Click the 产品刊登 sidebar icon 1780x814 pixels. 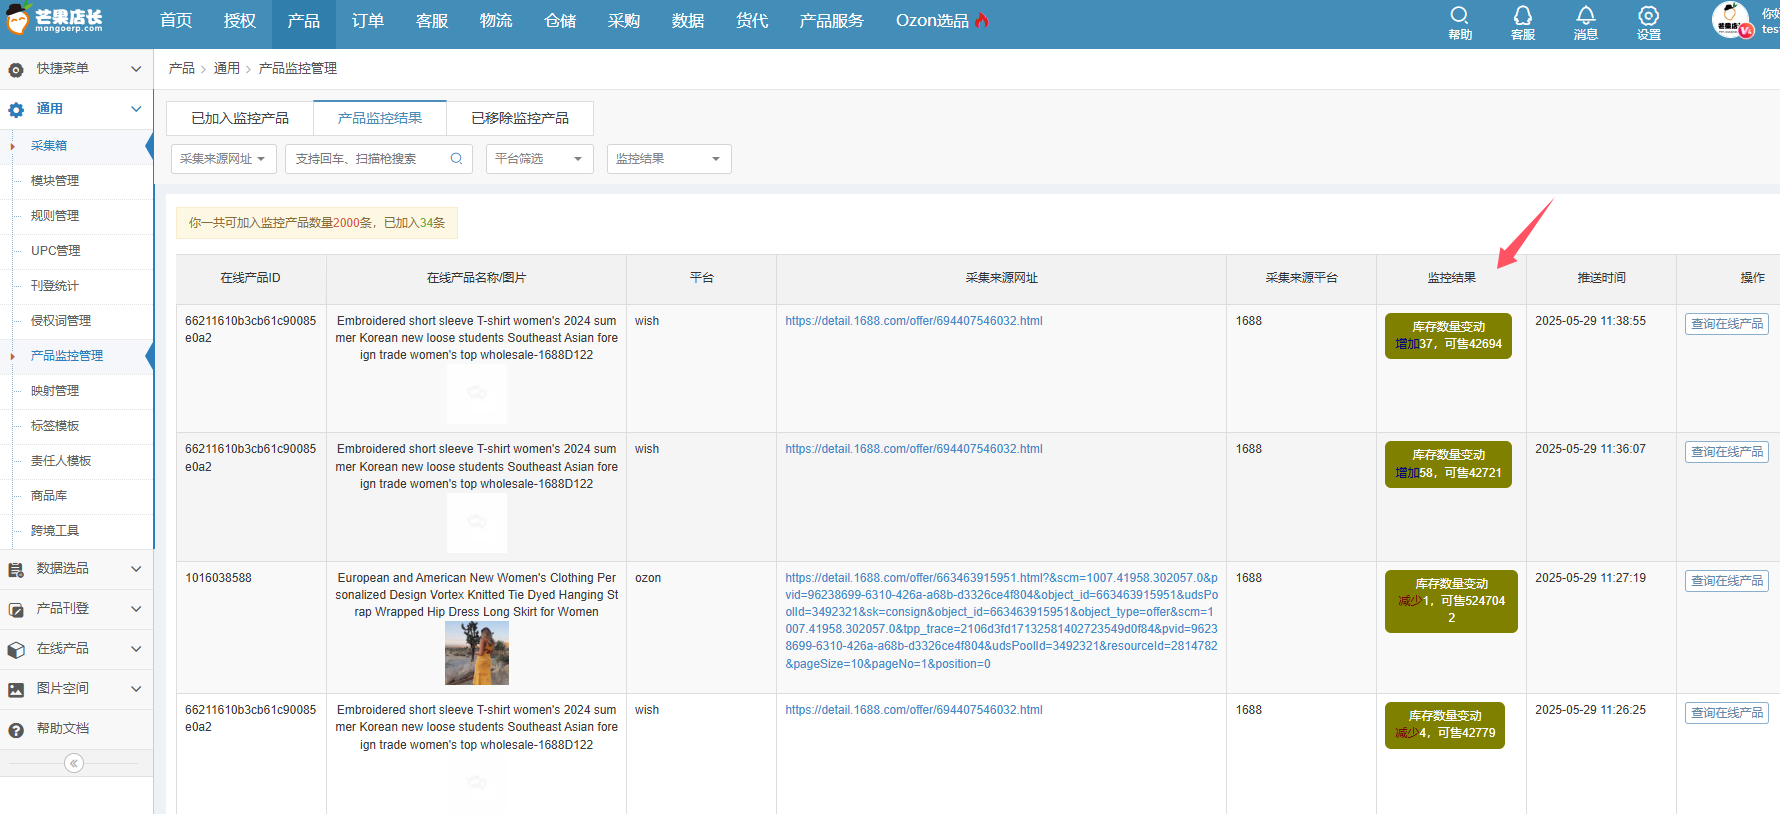16,610
